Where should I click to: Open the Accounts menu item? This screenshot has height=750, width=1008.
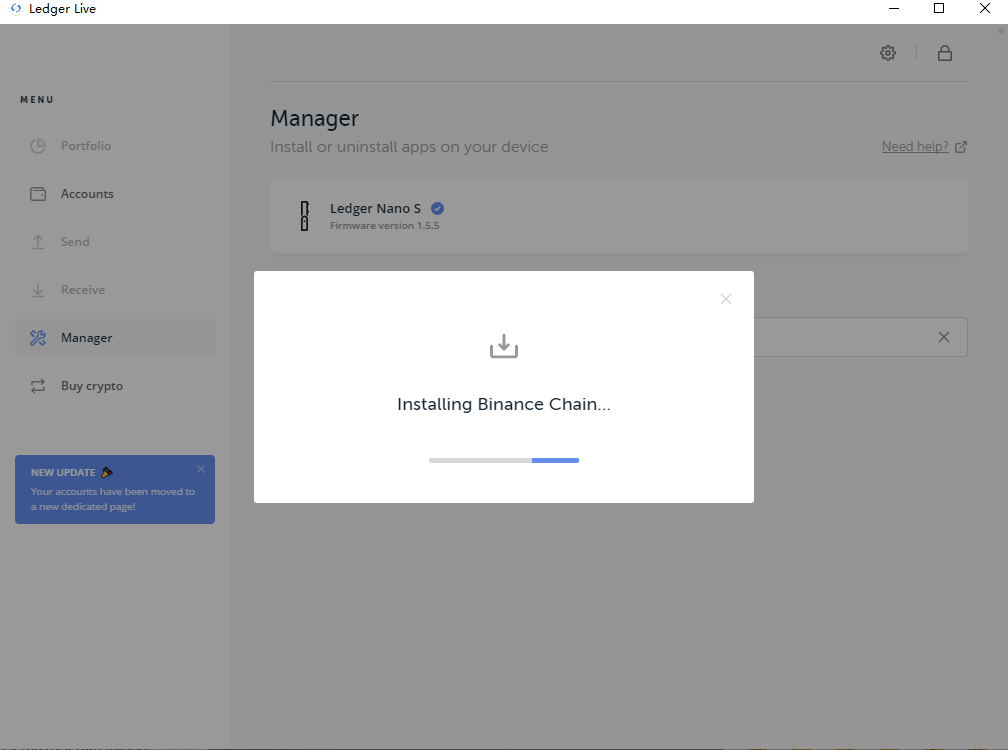(x=87, y=194)
